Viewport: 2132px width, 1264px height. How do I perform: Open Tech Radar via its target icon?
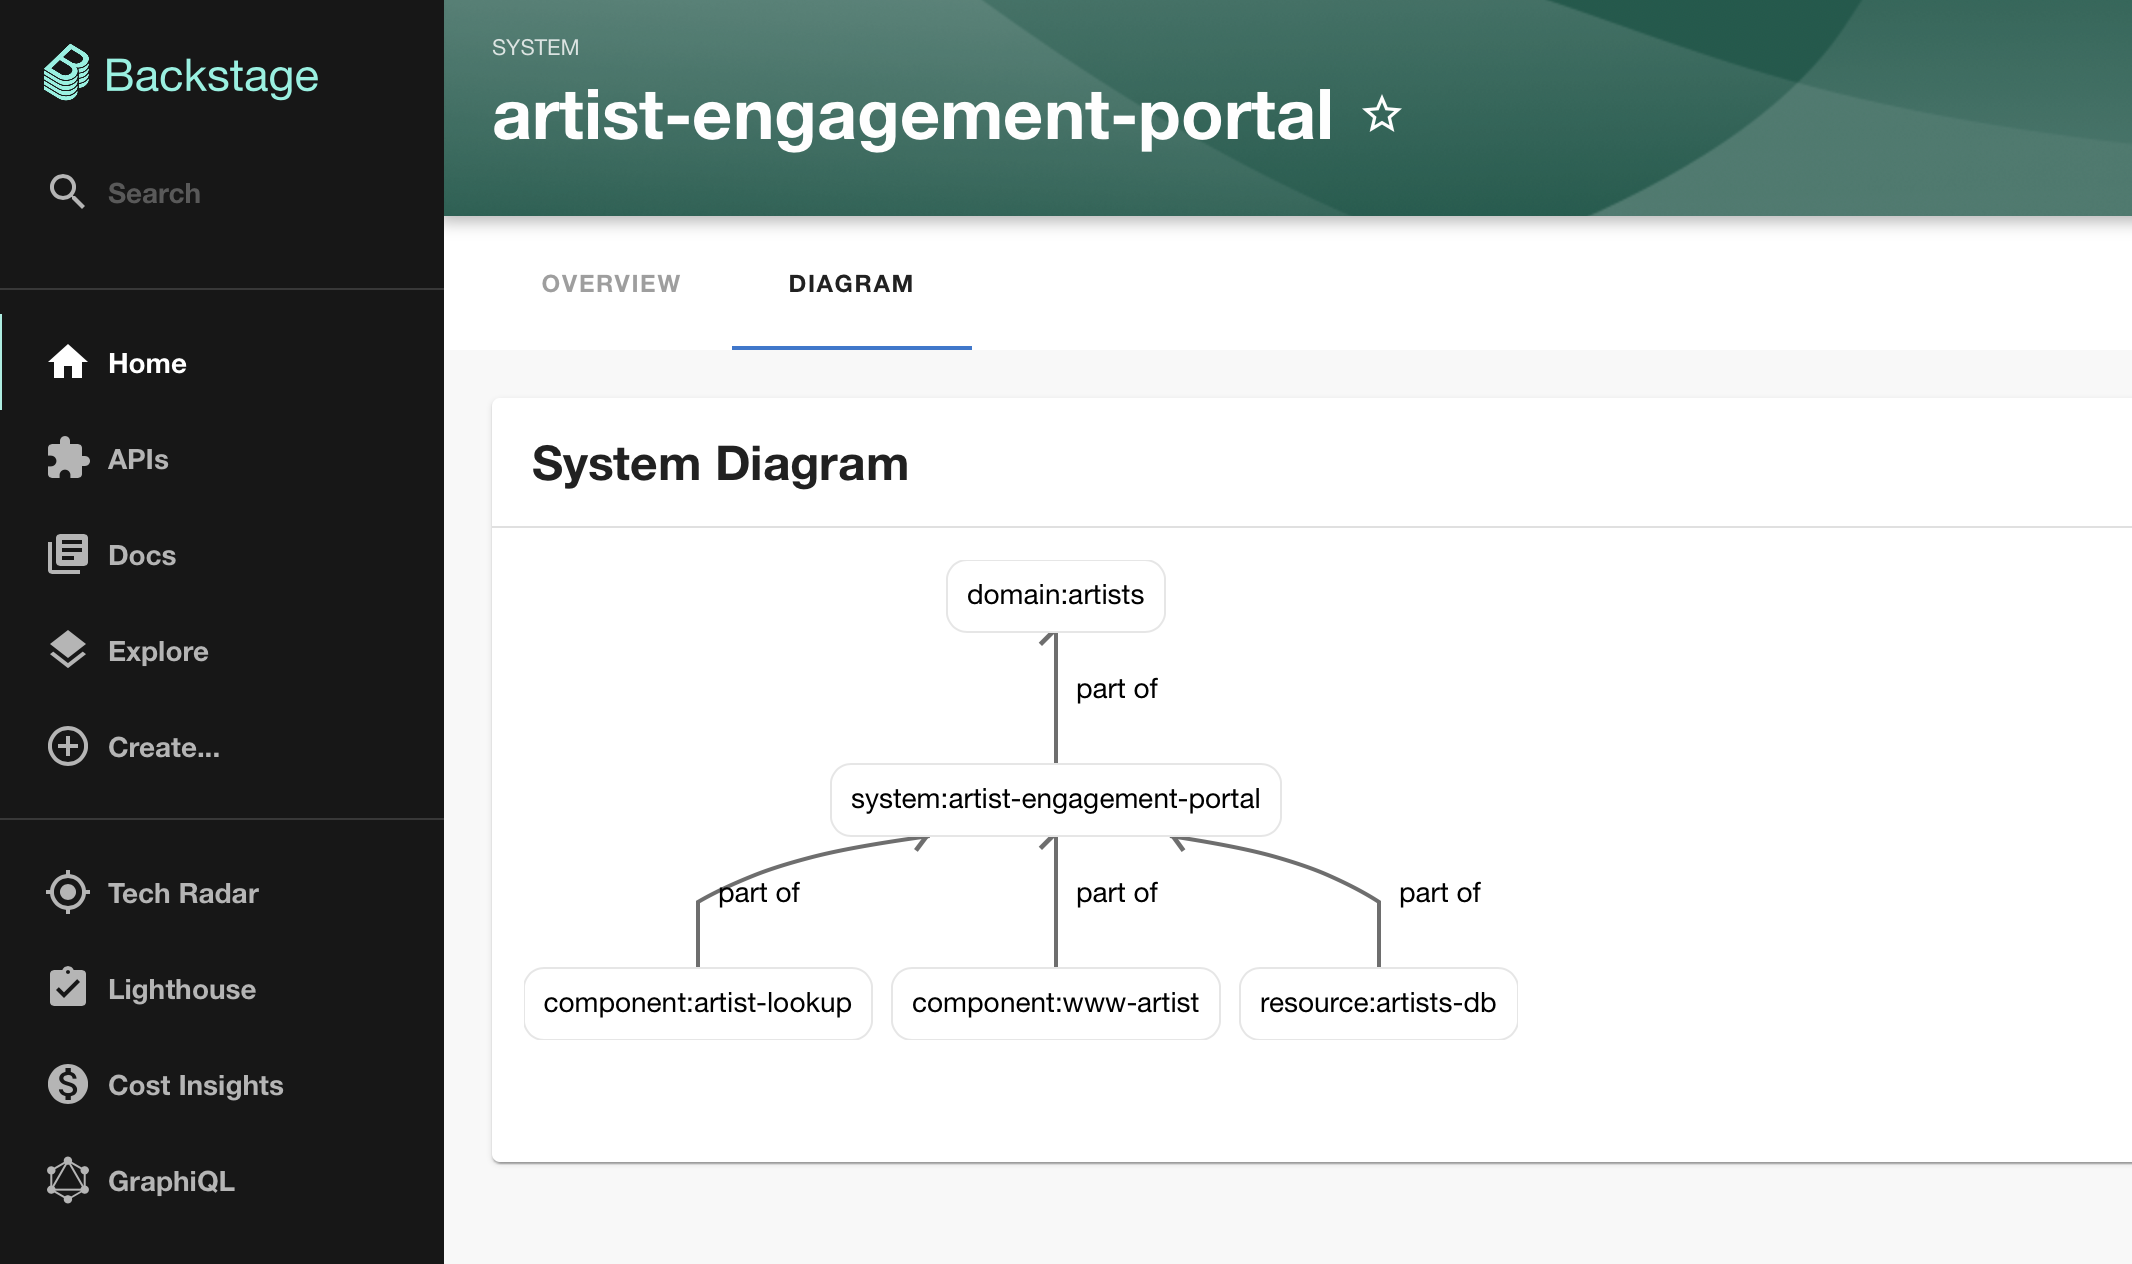pyautogui.click(x=67, y=893)
